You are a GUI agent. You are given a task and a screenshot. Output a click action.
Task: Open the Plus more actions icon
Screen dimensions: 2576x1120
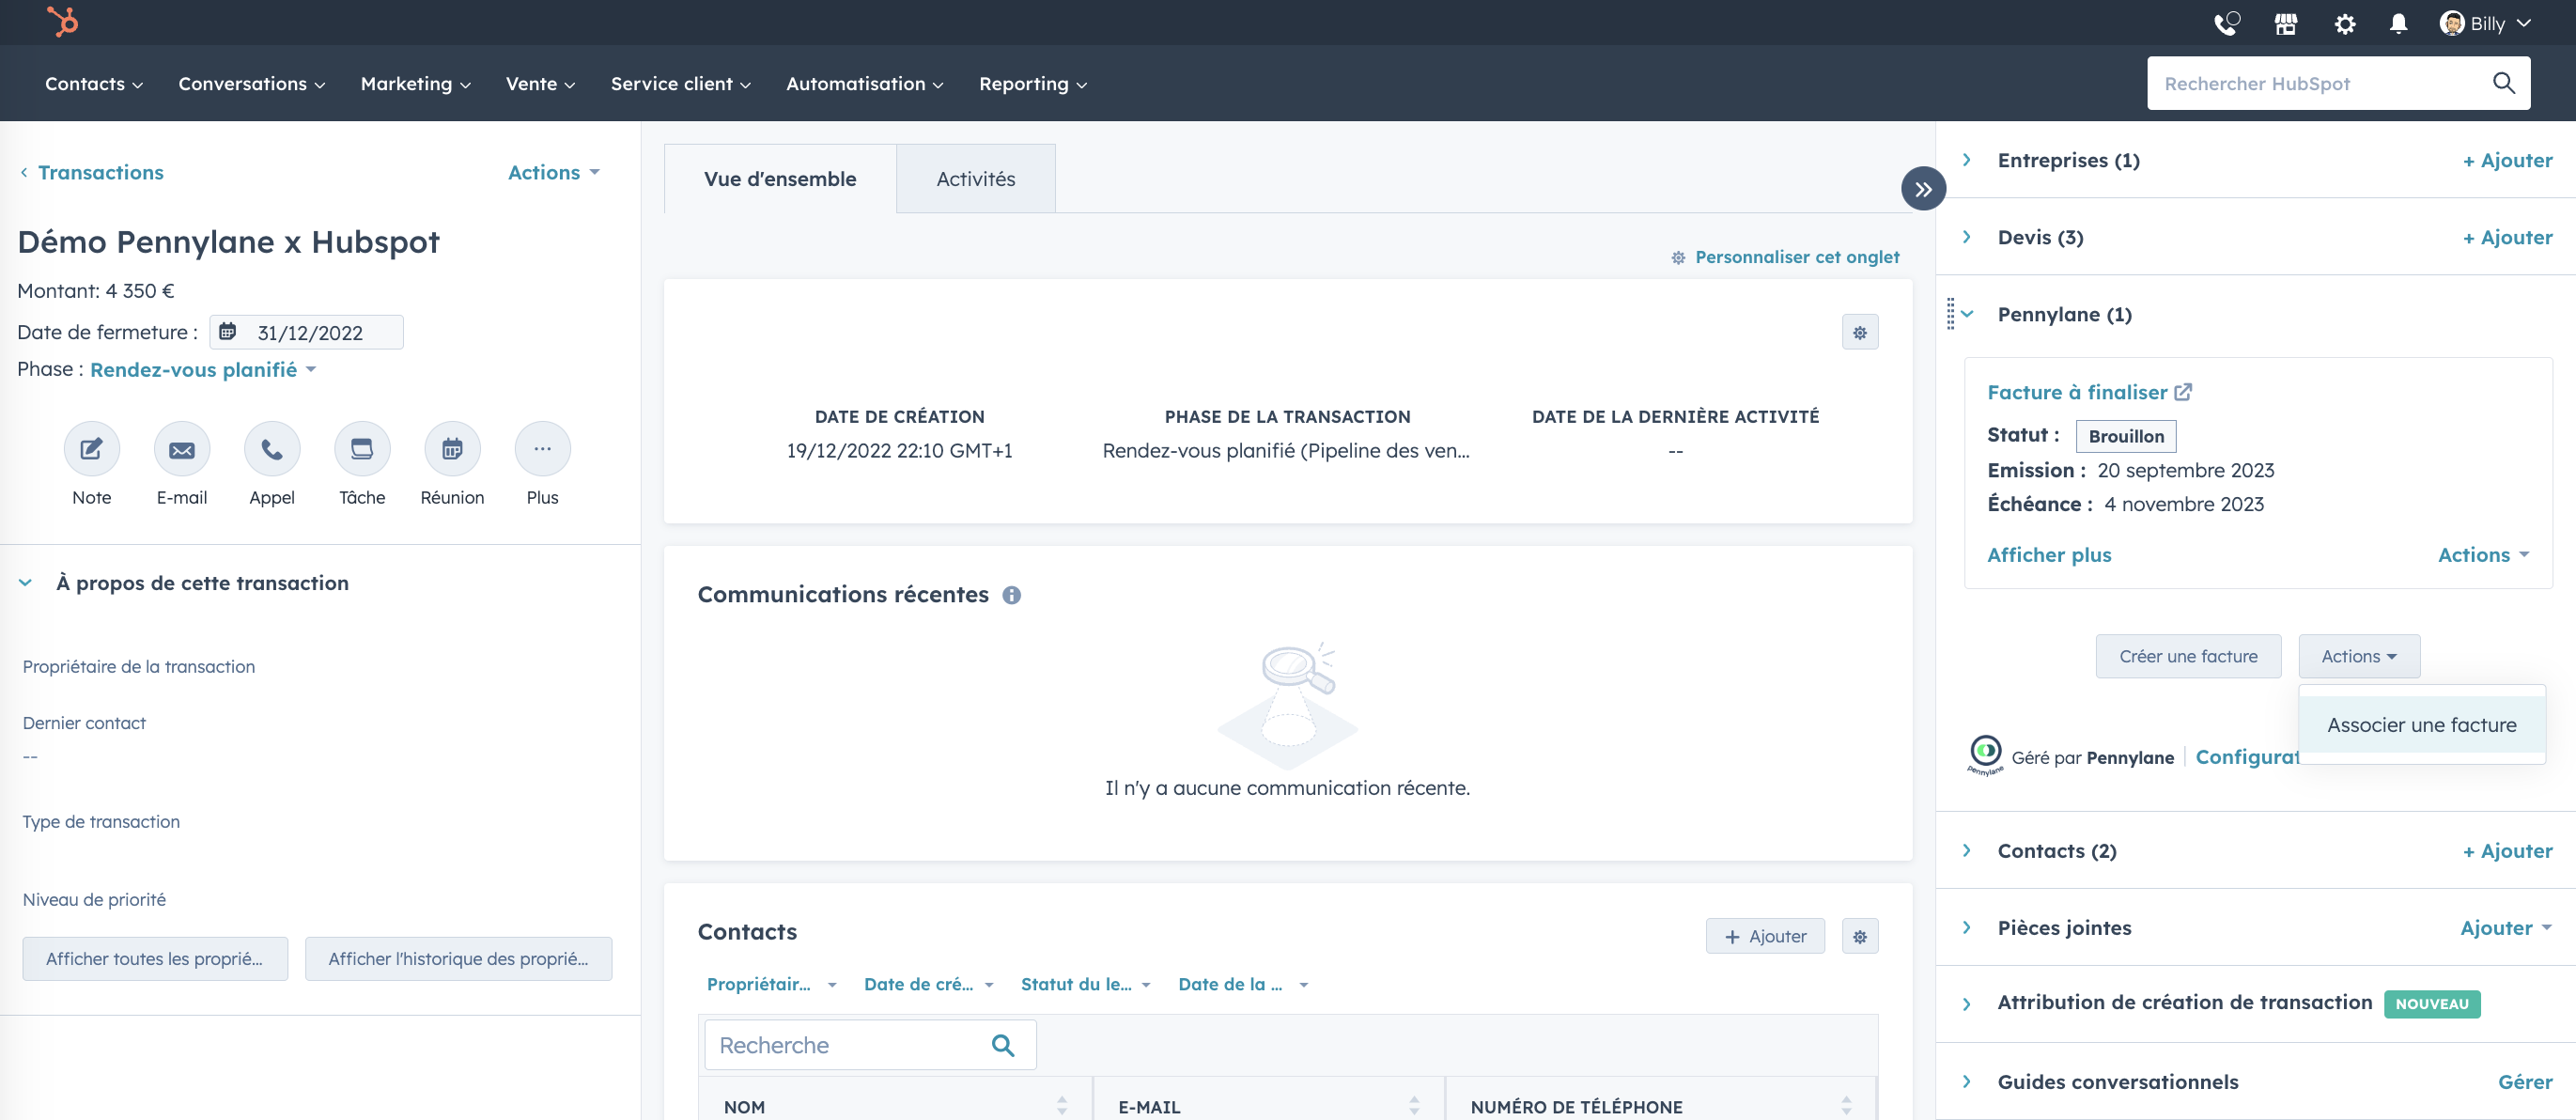pos(542,449)
